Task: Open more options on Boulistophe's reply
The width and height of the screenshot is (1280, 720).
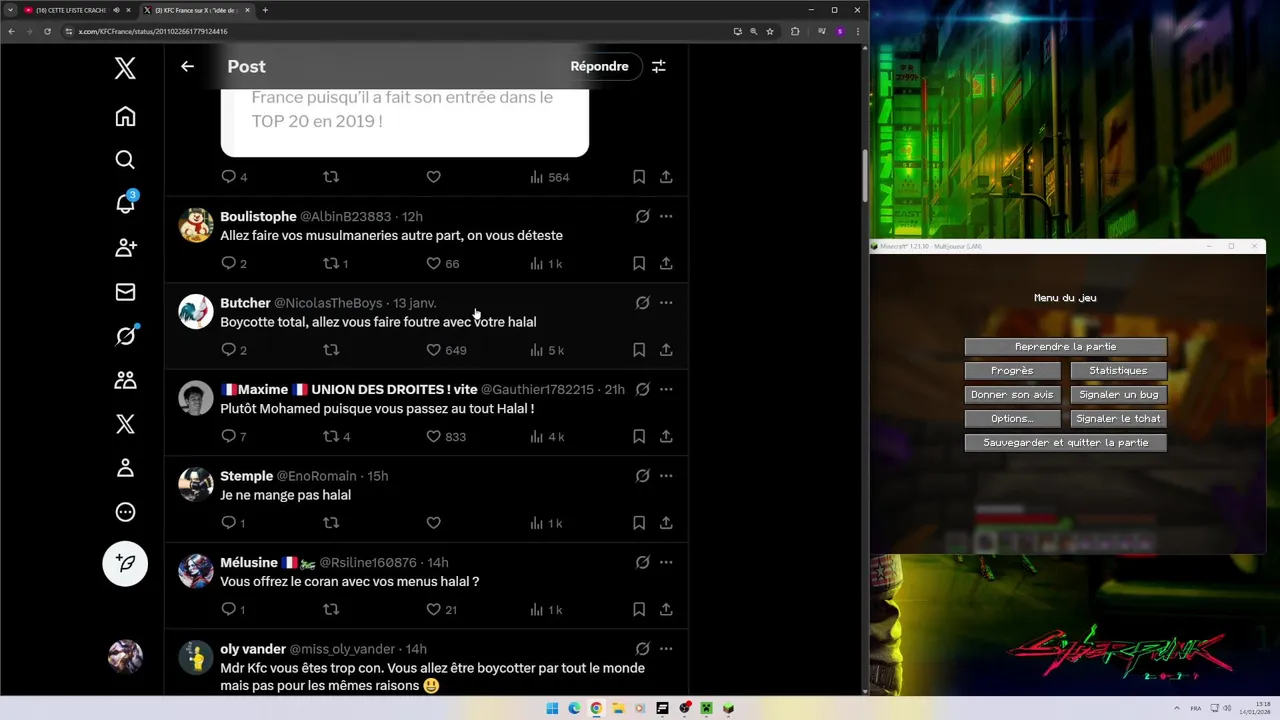Action: [x=666, y=216]
